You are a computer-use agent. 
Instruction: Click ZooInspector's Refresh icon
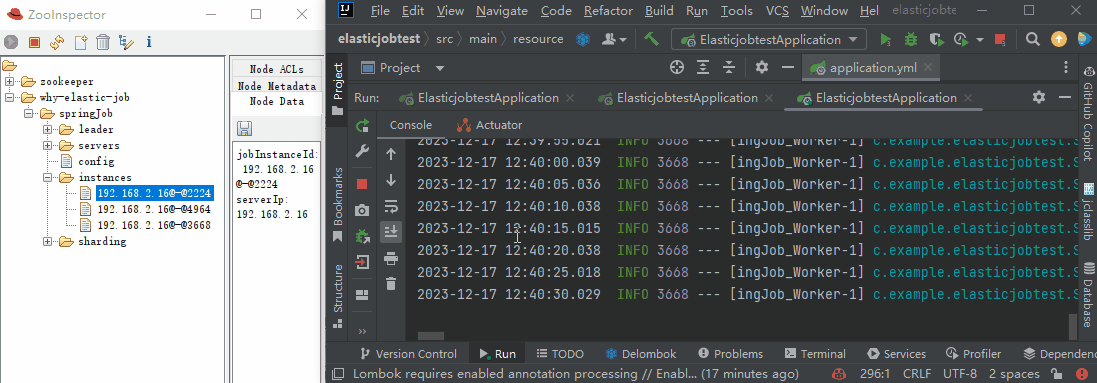click(x=57, y=43)
